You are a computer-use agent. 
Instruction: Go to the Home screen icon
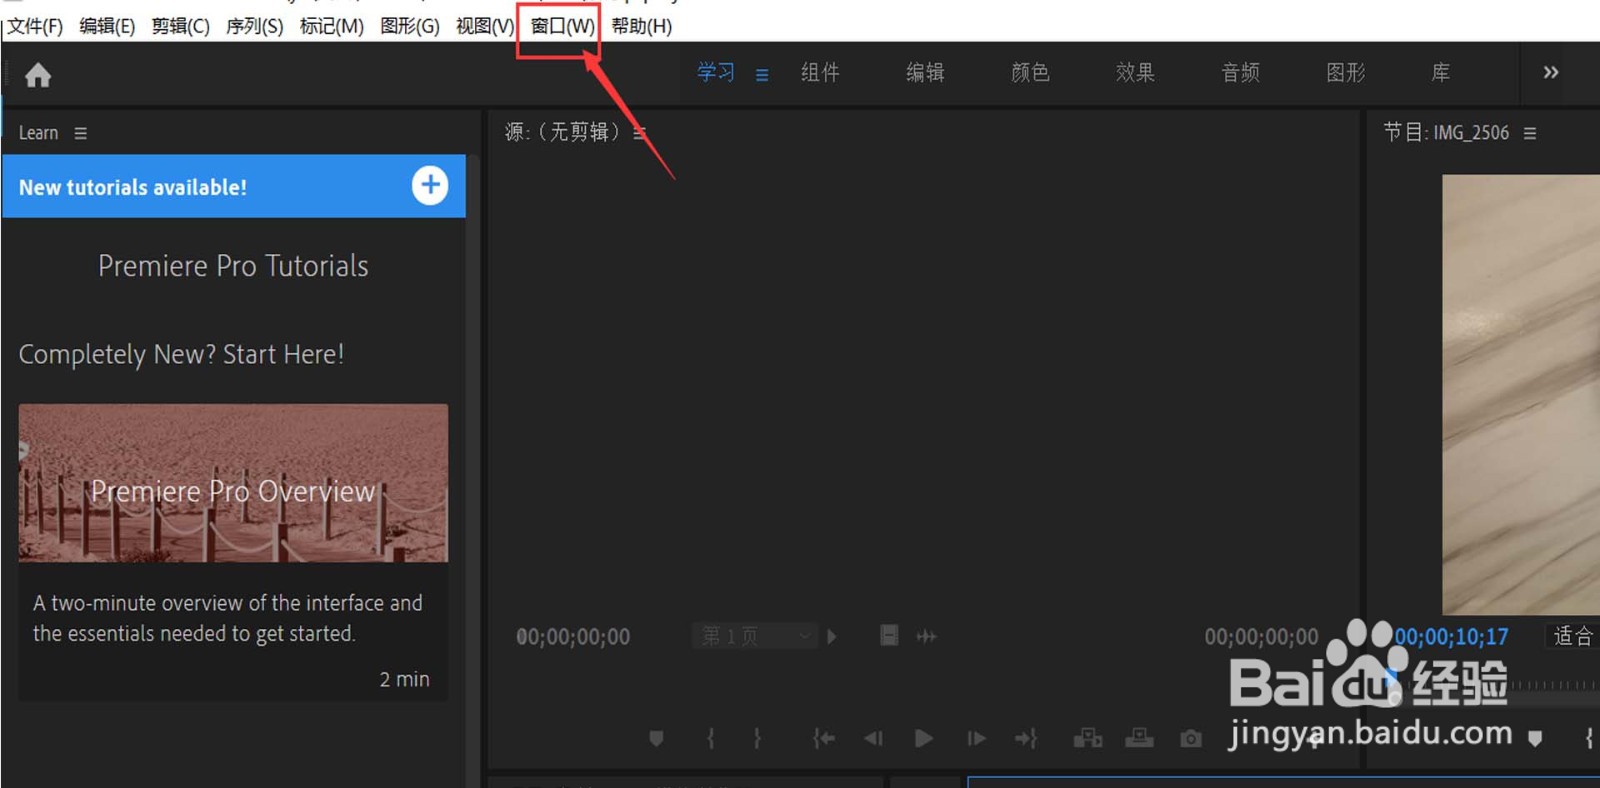38,75
